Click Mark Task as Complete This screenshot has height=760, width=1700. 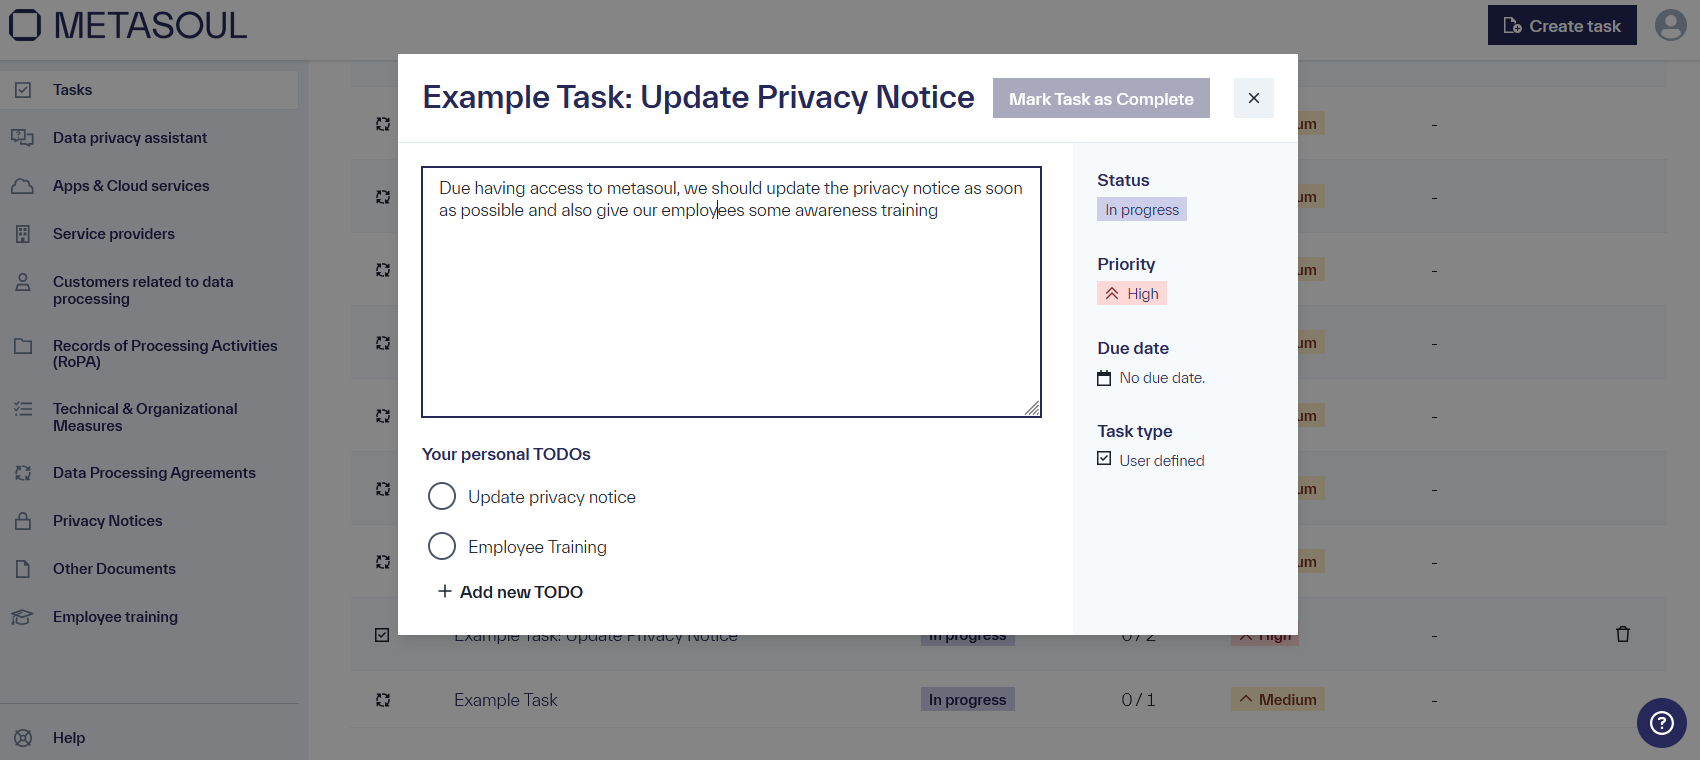coord(1101,98)
